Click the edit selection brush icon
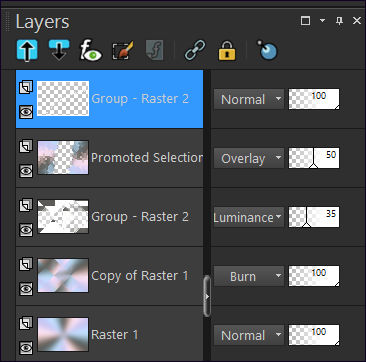The width and height of the screenshot is (366, 362). coord(123,51)
